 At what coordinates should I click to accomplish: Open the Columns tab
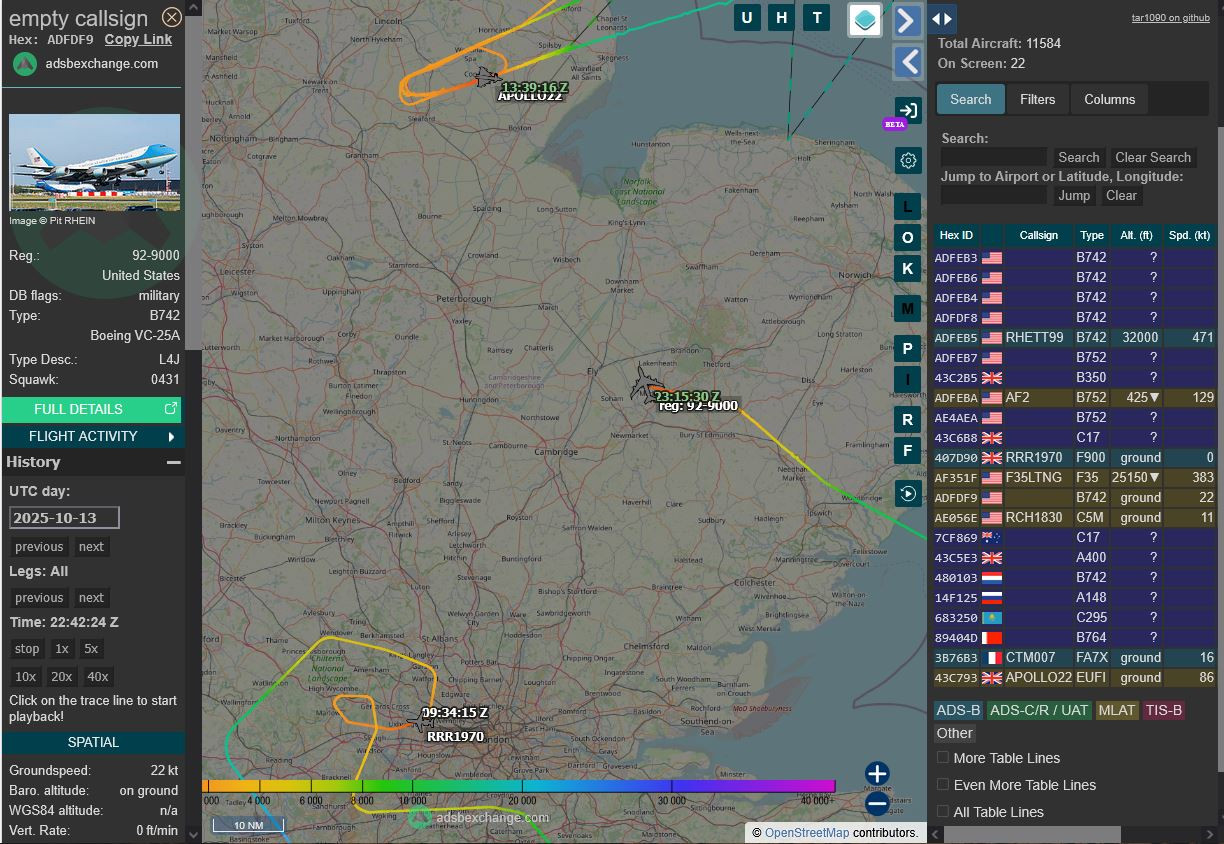coord(1109,99)
